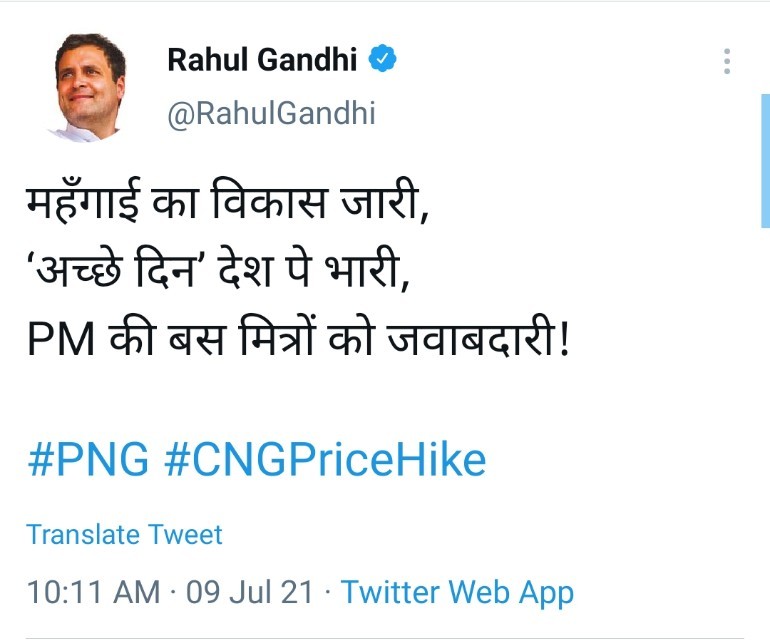
Task: Click the first line of the tweet text
Action: (227, 211)
